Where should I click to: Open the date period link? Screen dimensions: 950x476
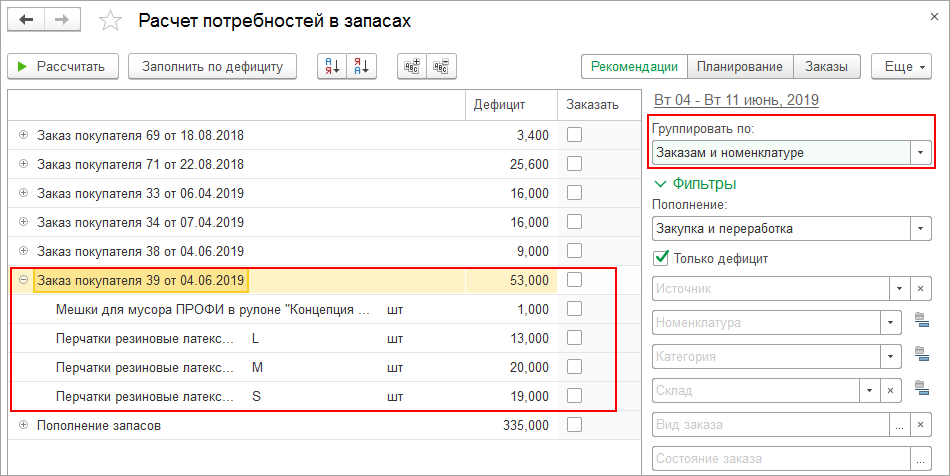pyautogui.click(x=736, y=100)
